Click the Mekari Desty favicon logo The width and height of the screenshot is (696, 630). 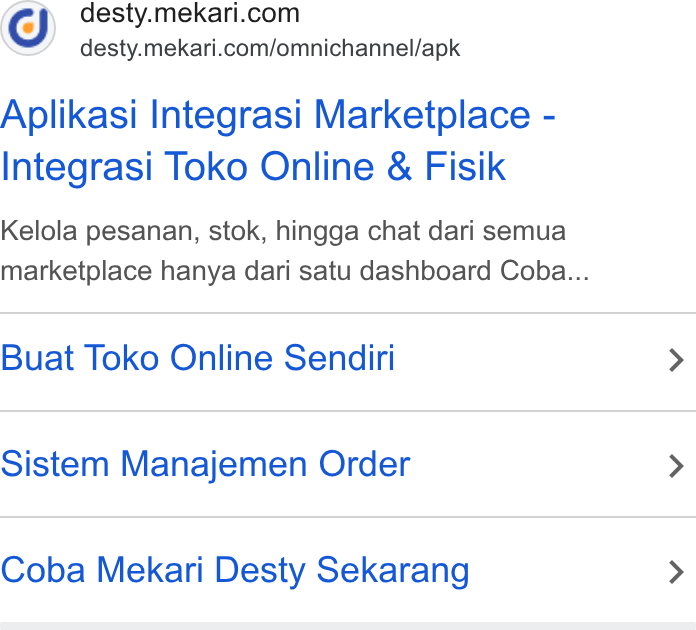tap(28, 28)
